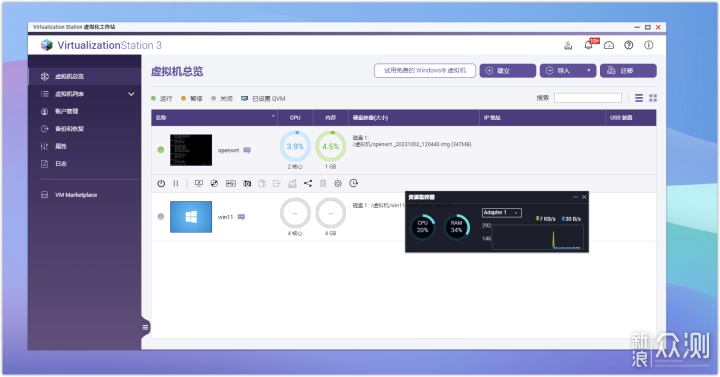Open the notification bell icon
The image size is (720, 377).
588,45
